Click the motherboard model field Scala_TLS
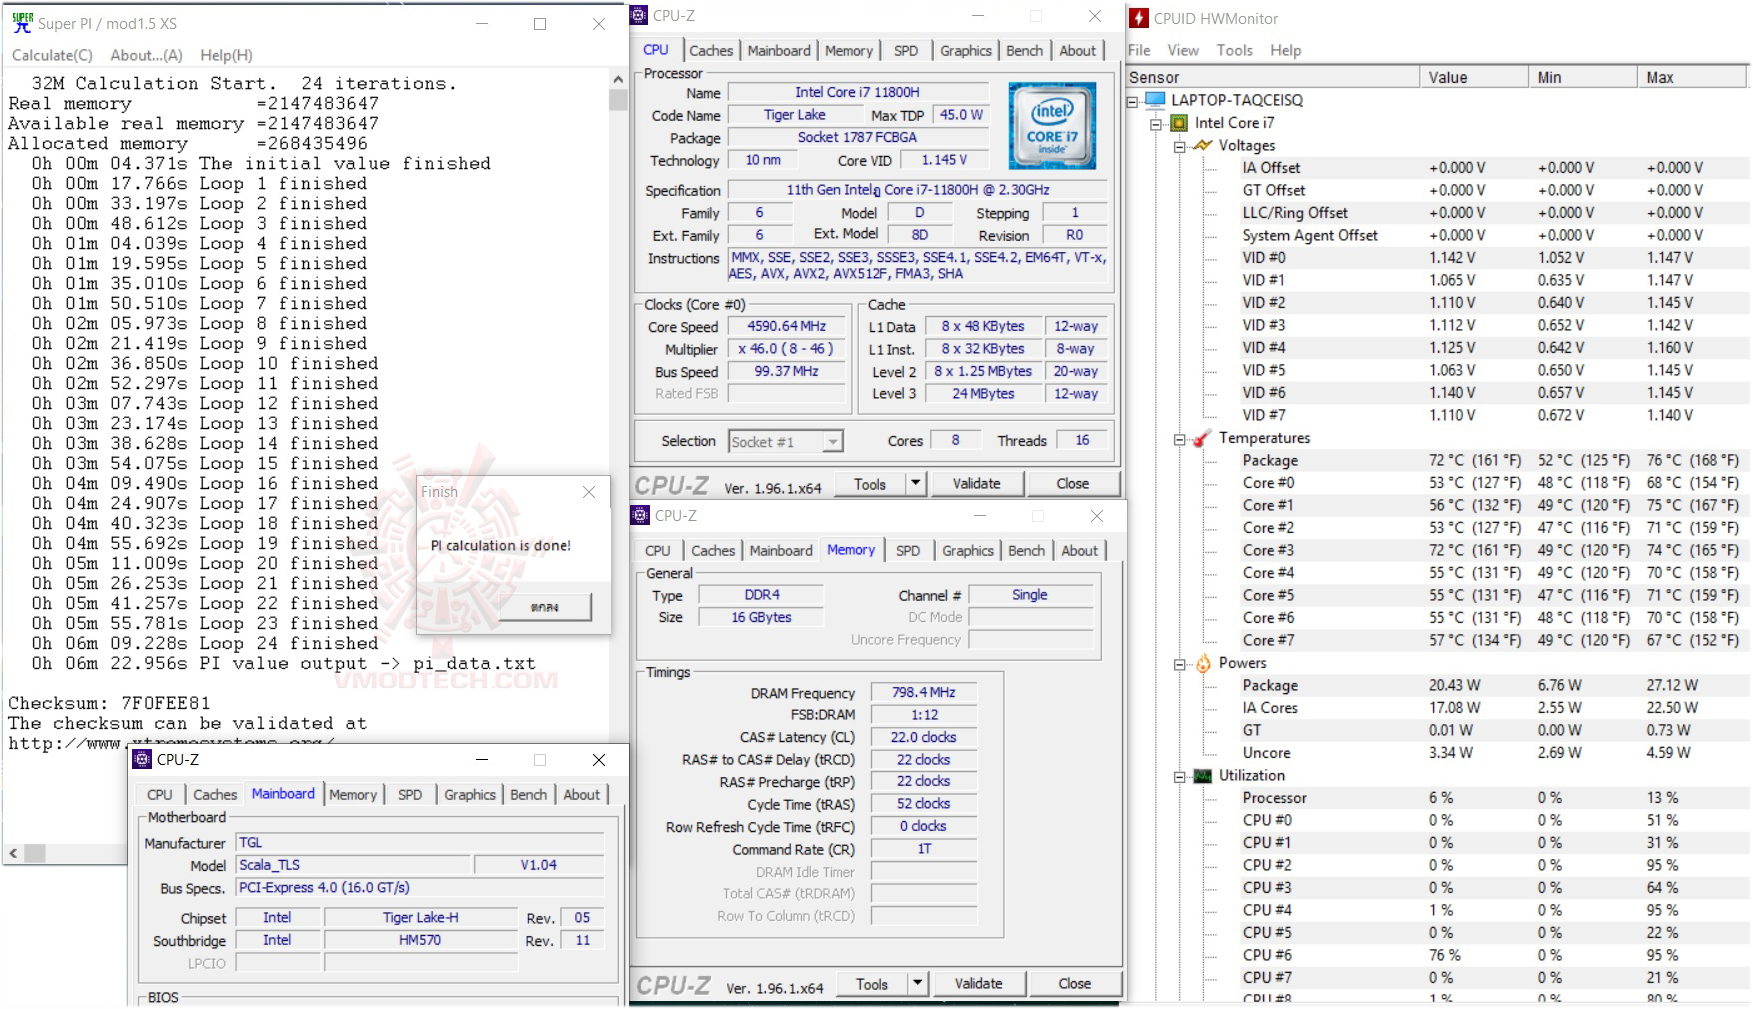 click(x=353, y=865)
